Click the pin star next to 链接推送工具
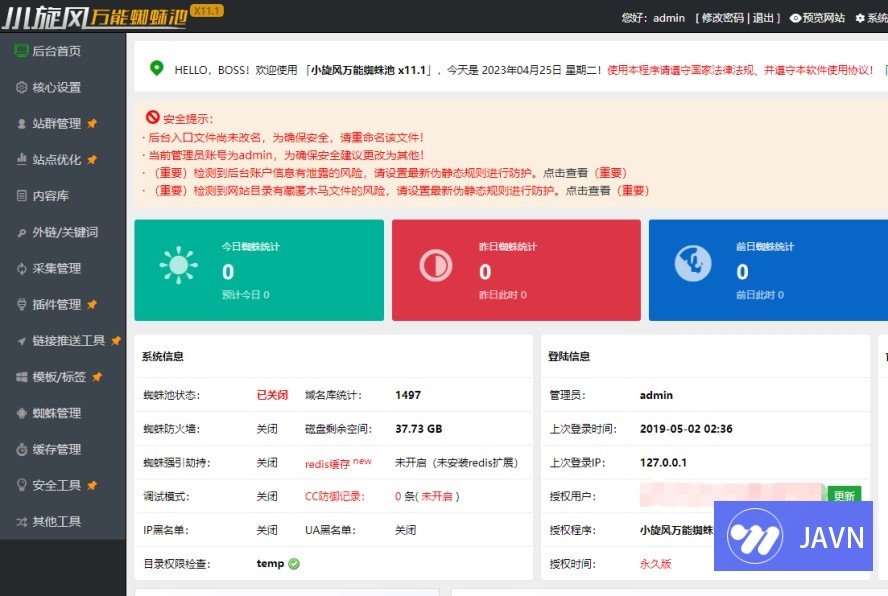This screenshot has height=596, width=888. [x=116, y=340]
